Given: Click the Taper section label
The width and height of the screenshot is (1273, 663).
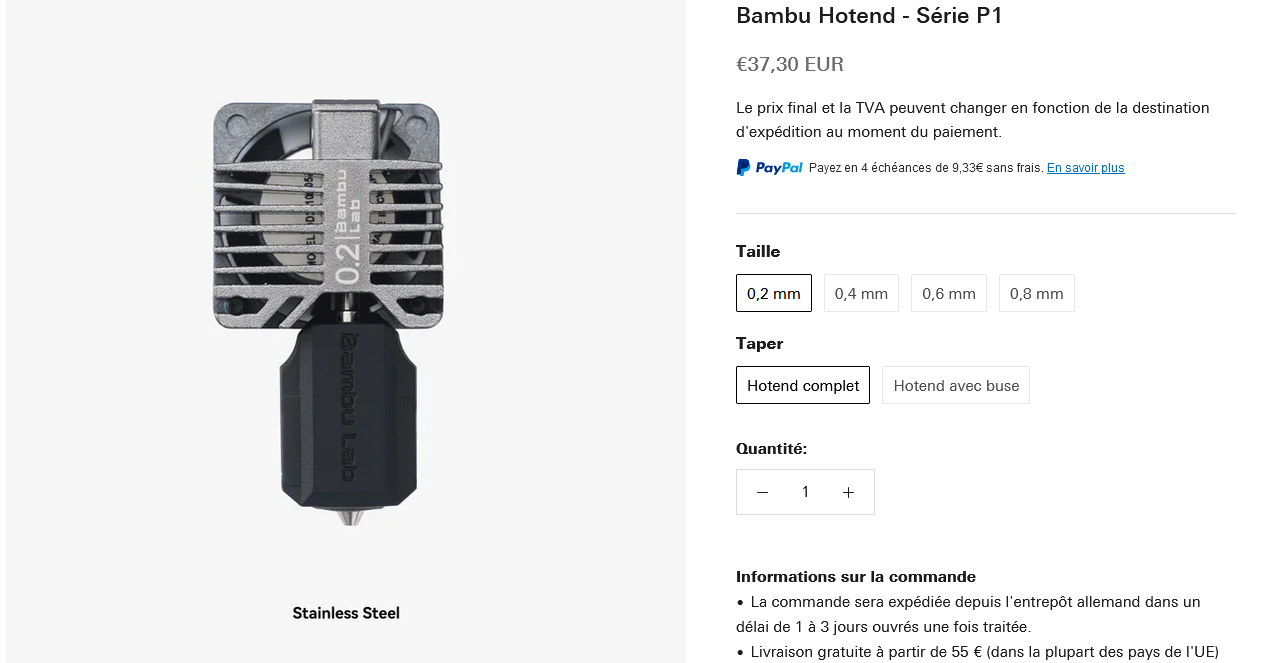Looking at the screenshot, I should [759, 343].
